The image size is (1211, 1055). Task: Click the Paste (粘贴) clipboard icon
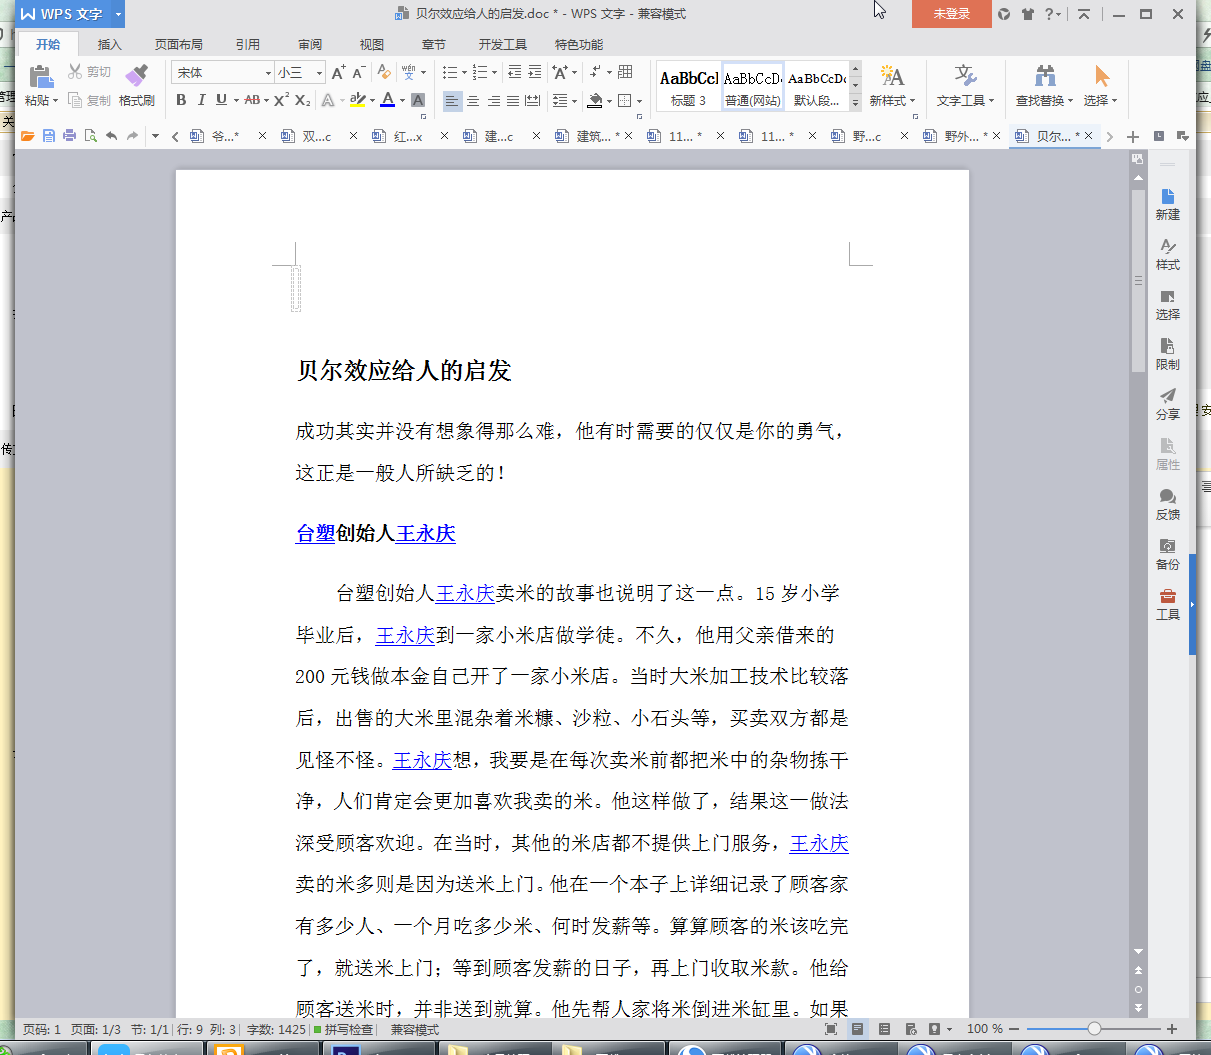pos(41,76)
